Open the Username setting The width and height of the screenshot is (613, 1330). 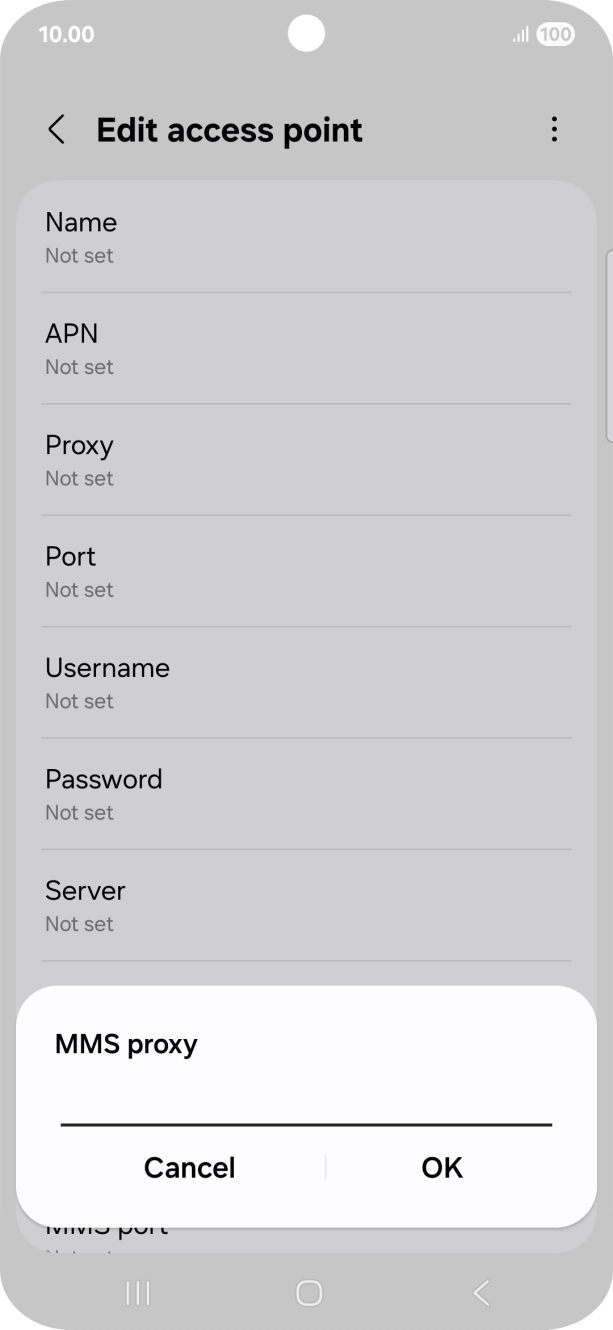(306, 682)
